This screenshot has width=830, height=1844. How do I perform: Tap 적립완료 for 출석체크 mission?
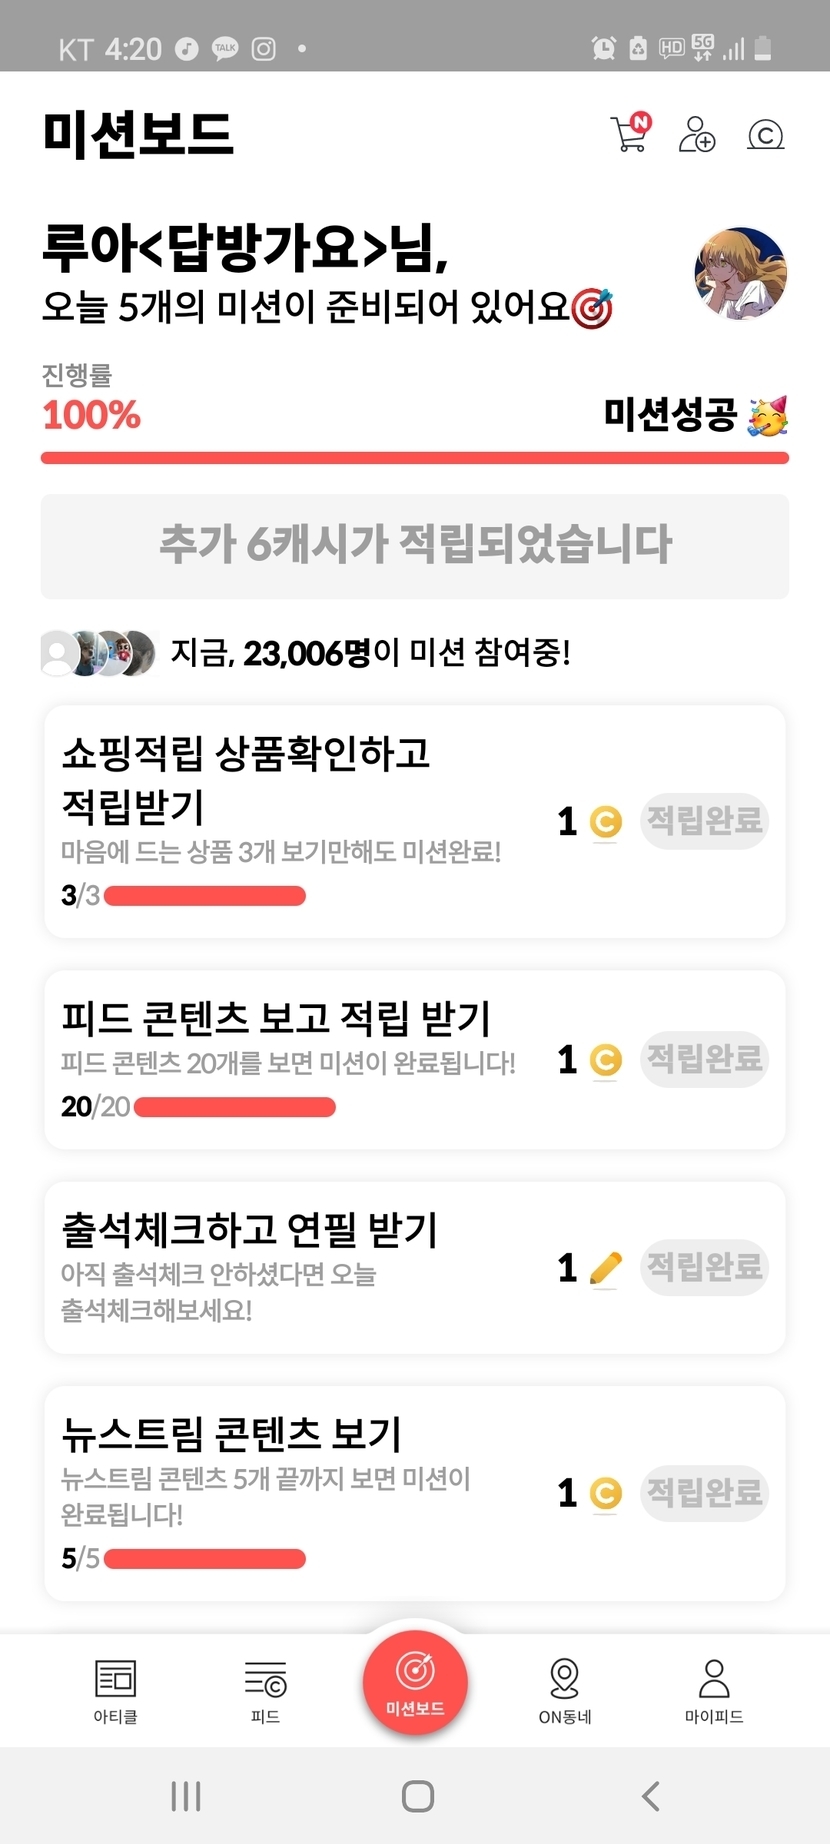tap(704, 1268)
